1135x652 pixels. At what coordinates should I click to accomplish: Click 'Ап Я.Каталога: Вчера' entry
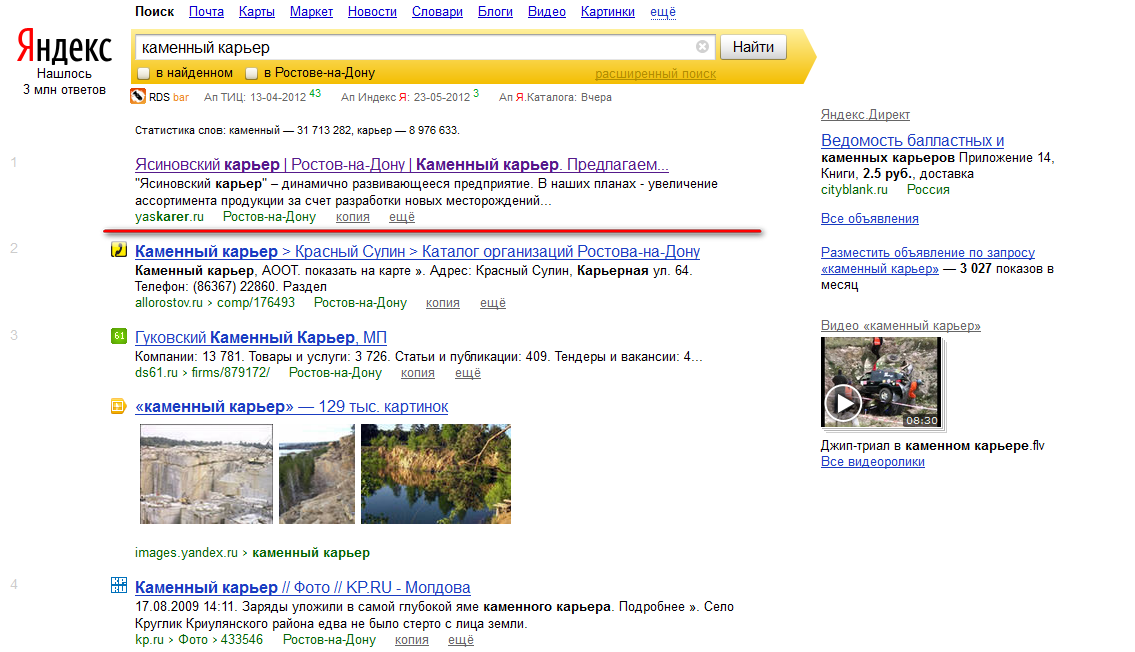click(x=555, y=97)
